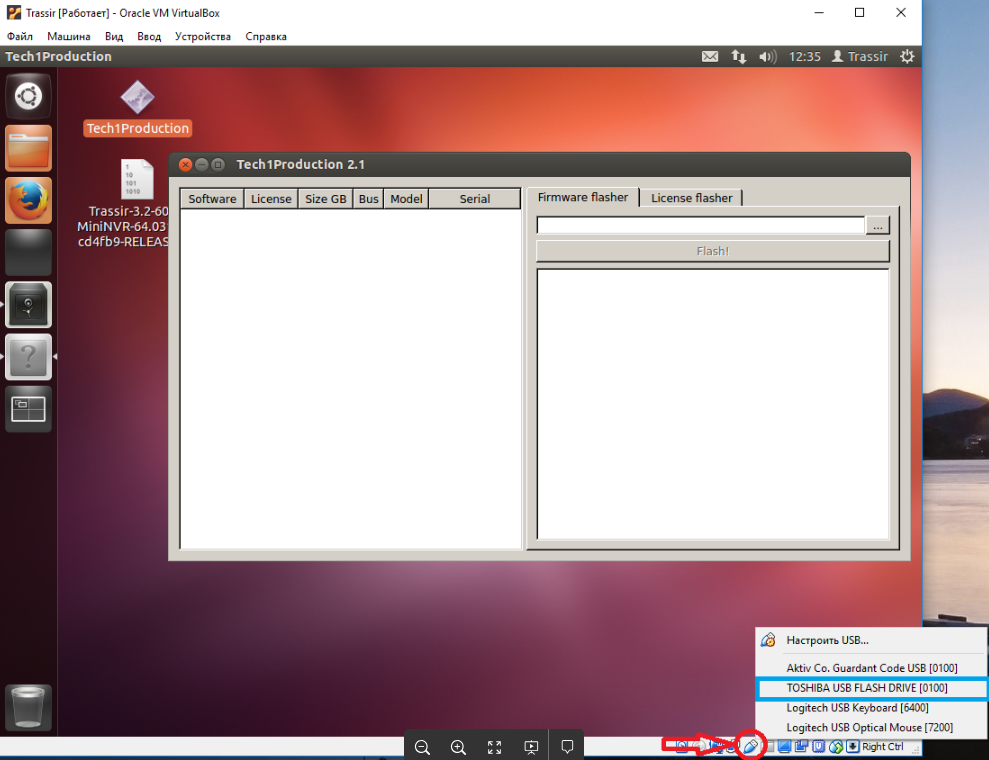Choose Настроить USB... from the popup menu

click(871, 640)
